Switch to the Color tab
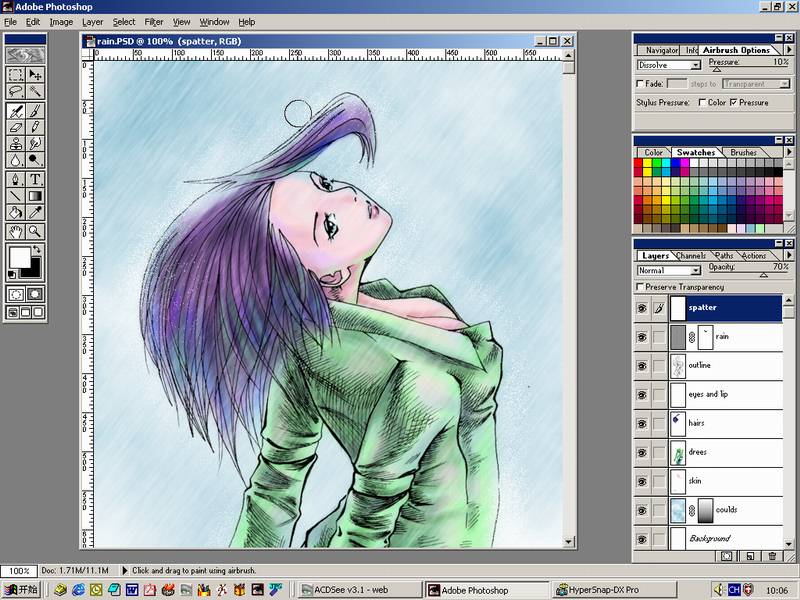Screen dimensions: 800x600 653,153
